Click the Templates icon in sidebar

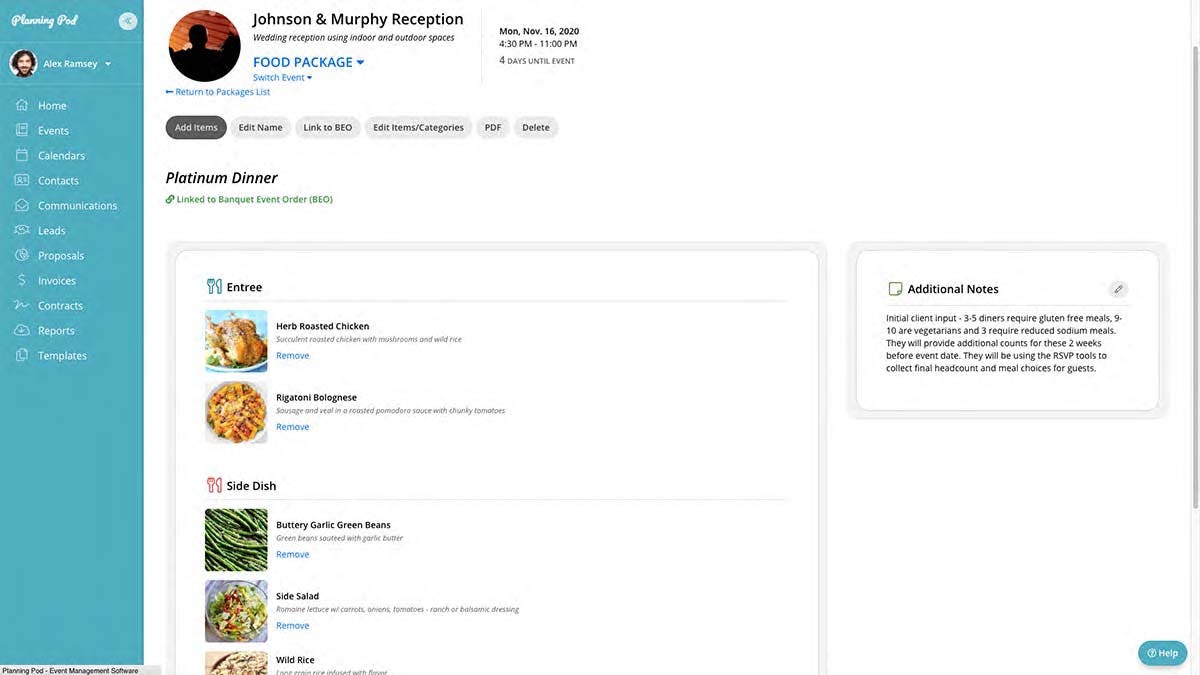pyautogui.click(x=22, y=355)
